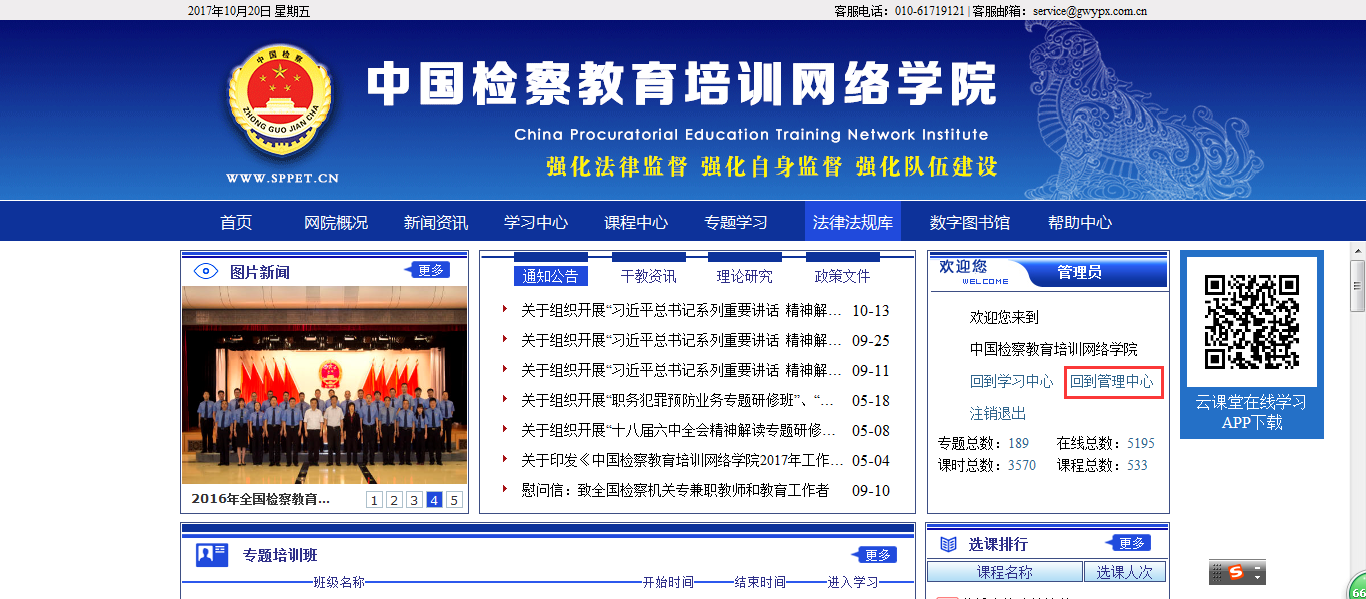1366x599 pixels.
Task: Click the 开始时间 column heading
Action: 668,582
